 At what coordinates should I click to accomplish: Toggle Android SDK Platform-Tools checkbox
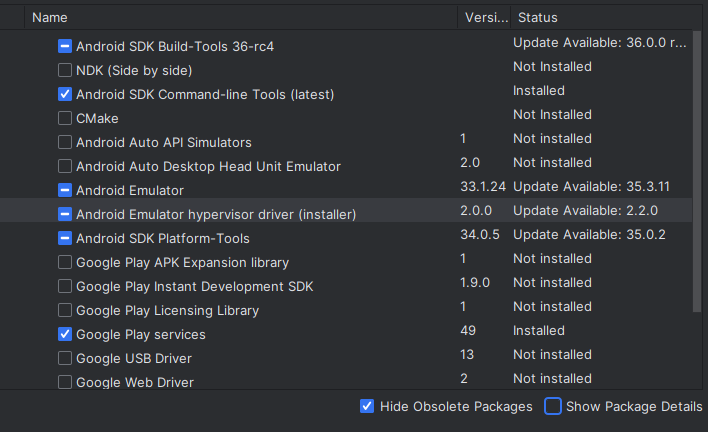[x=65, y=238]
